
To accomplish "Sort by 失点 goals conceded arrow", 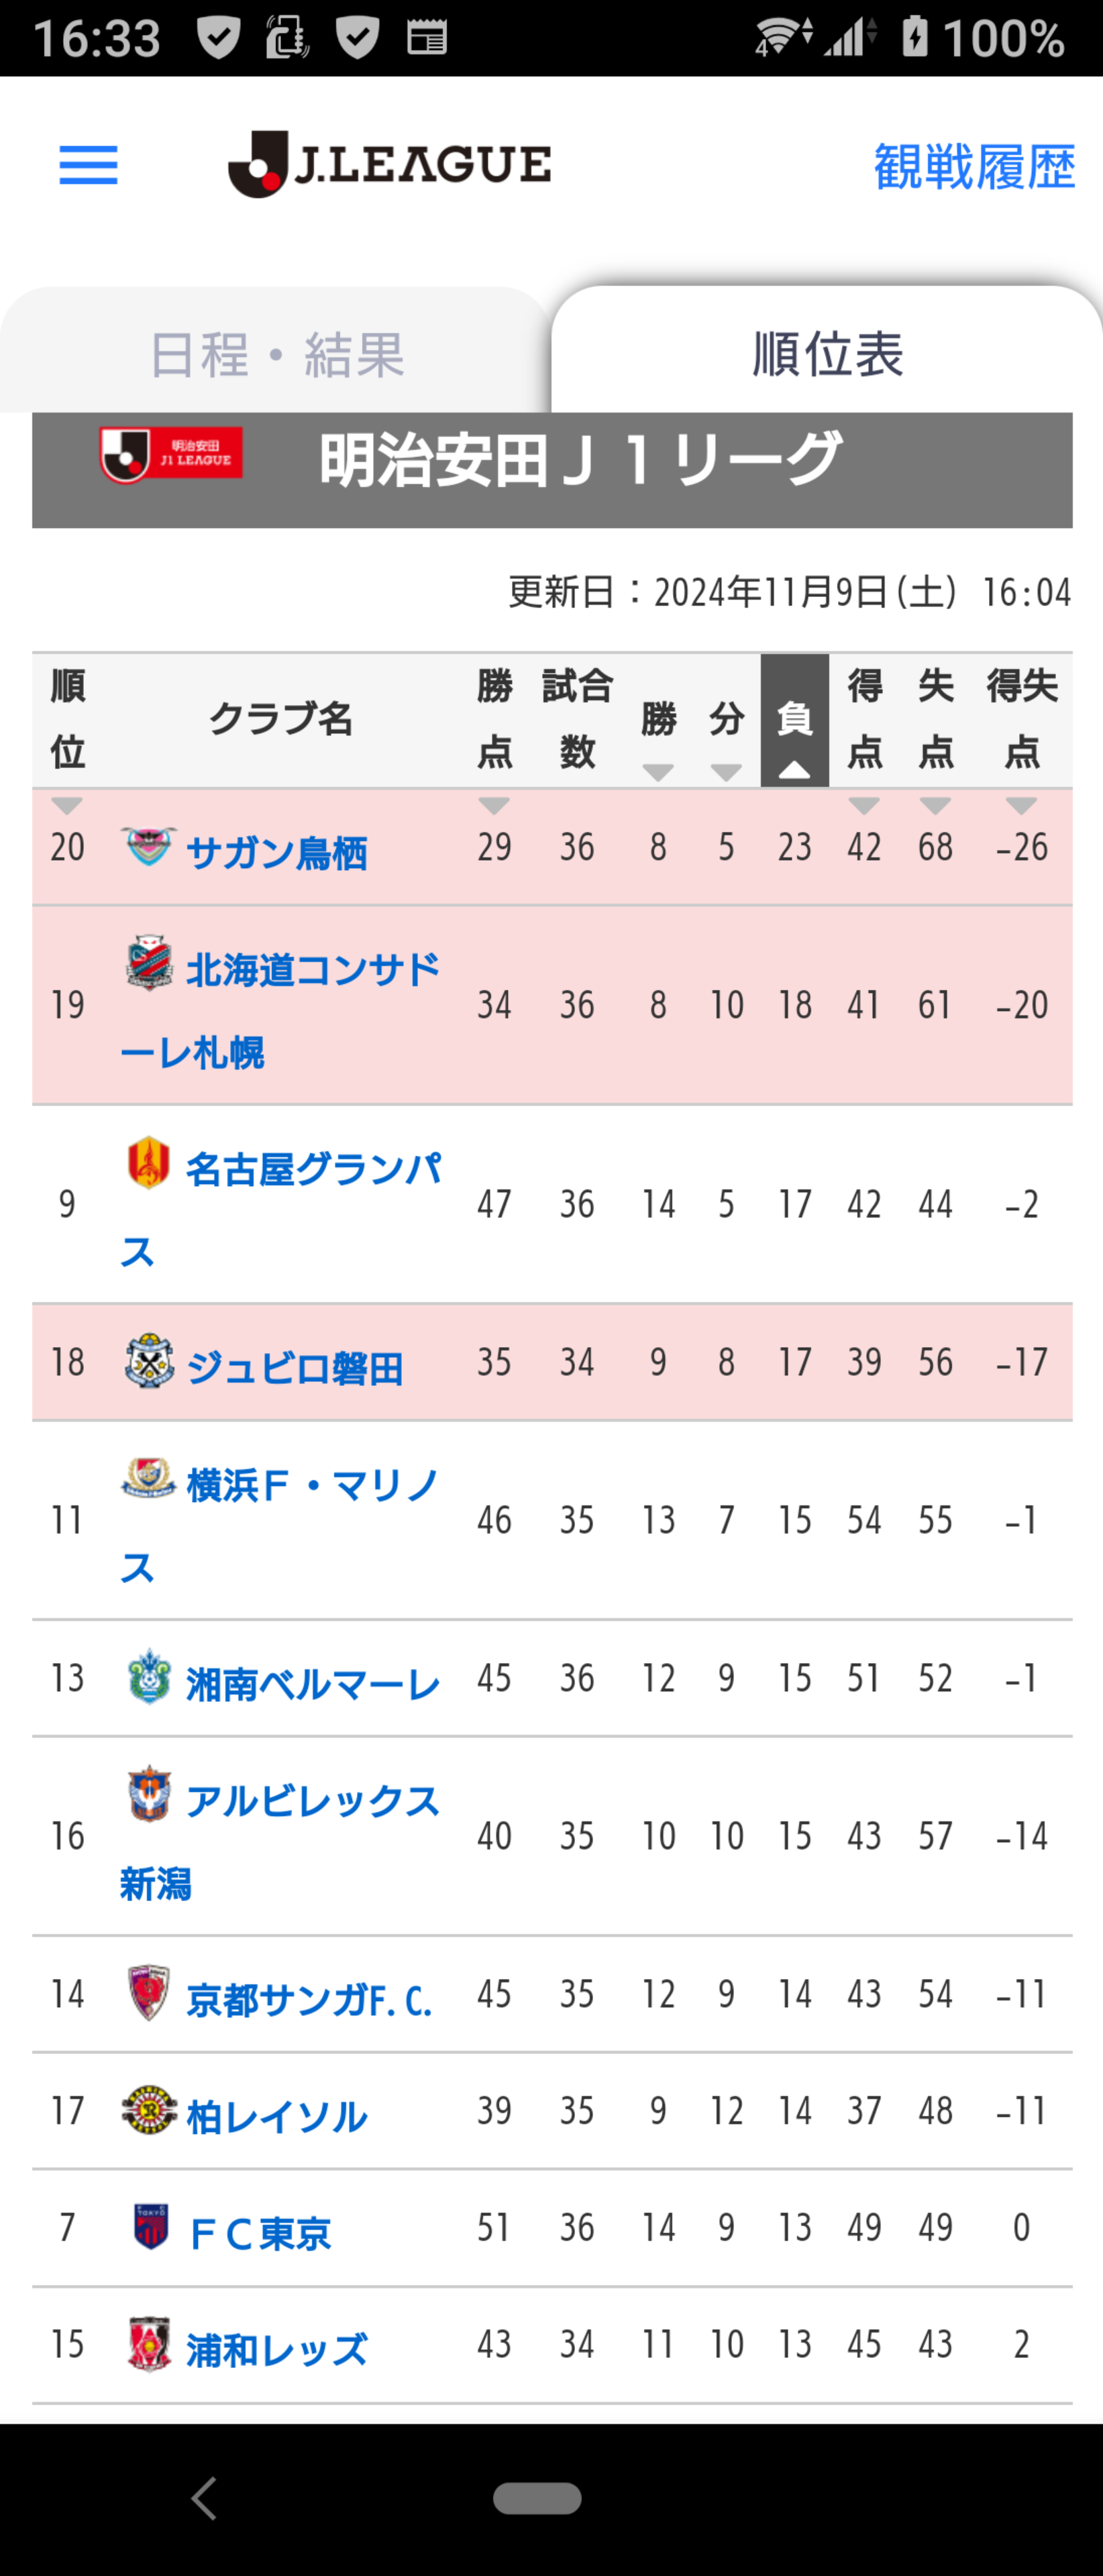I will click(935, 805).
